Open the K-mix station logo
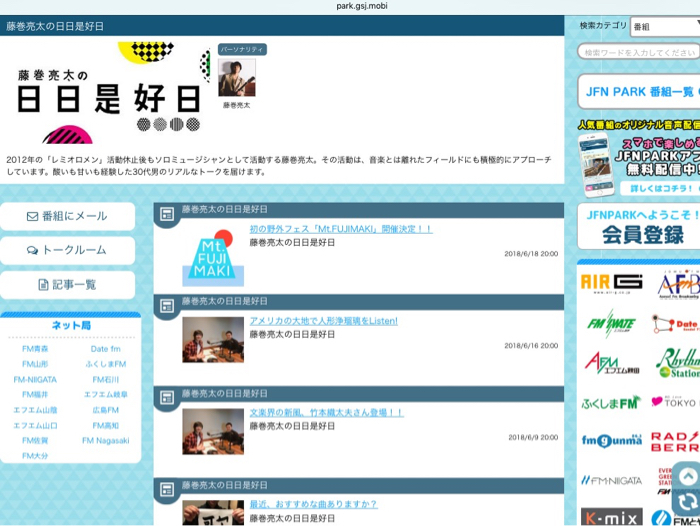Image resolution: width=700 pixels, height=526 pixels. point(611,517)
